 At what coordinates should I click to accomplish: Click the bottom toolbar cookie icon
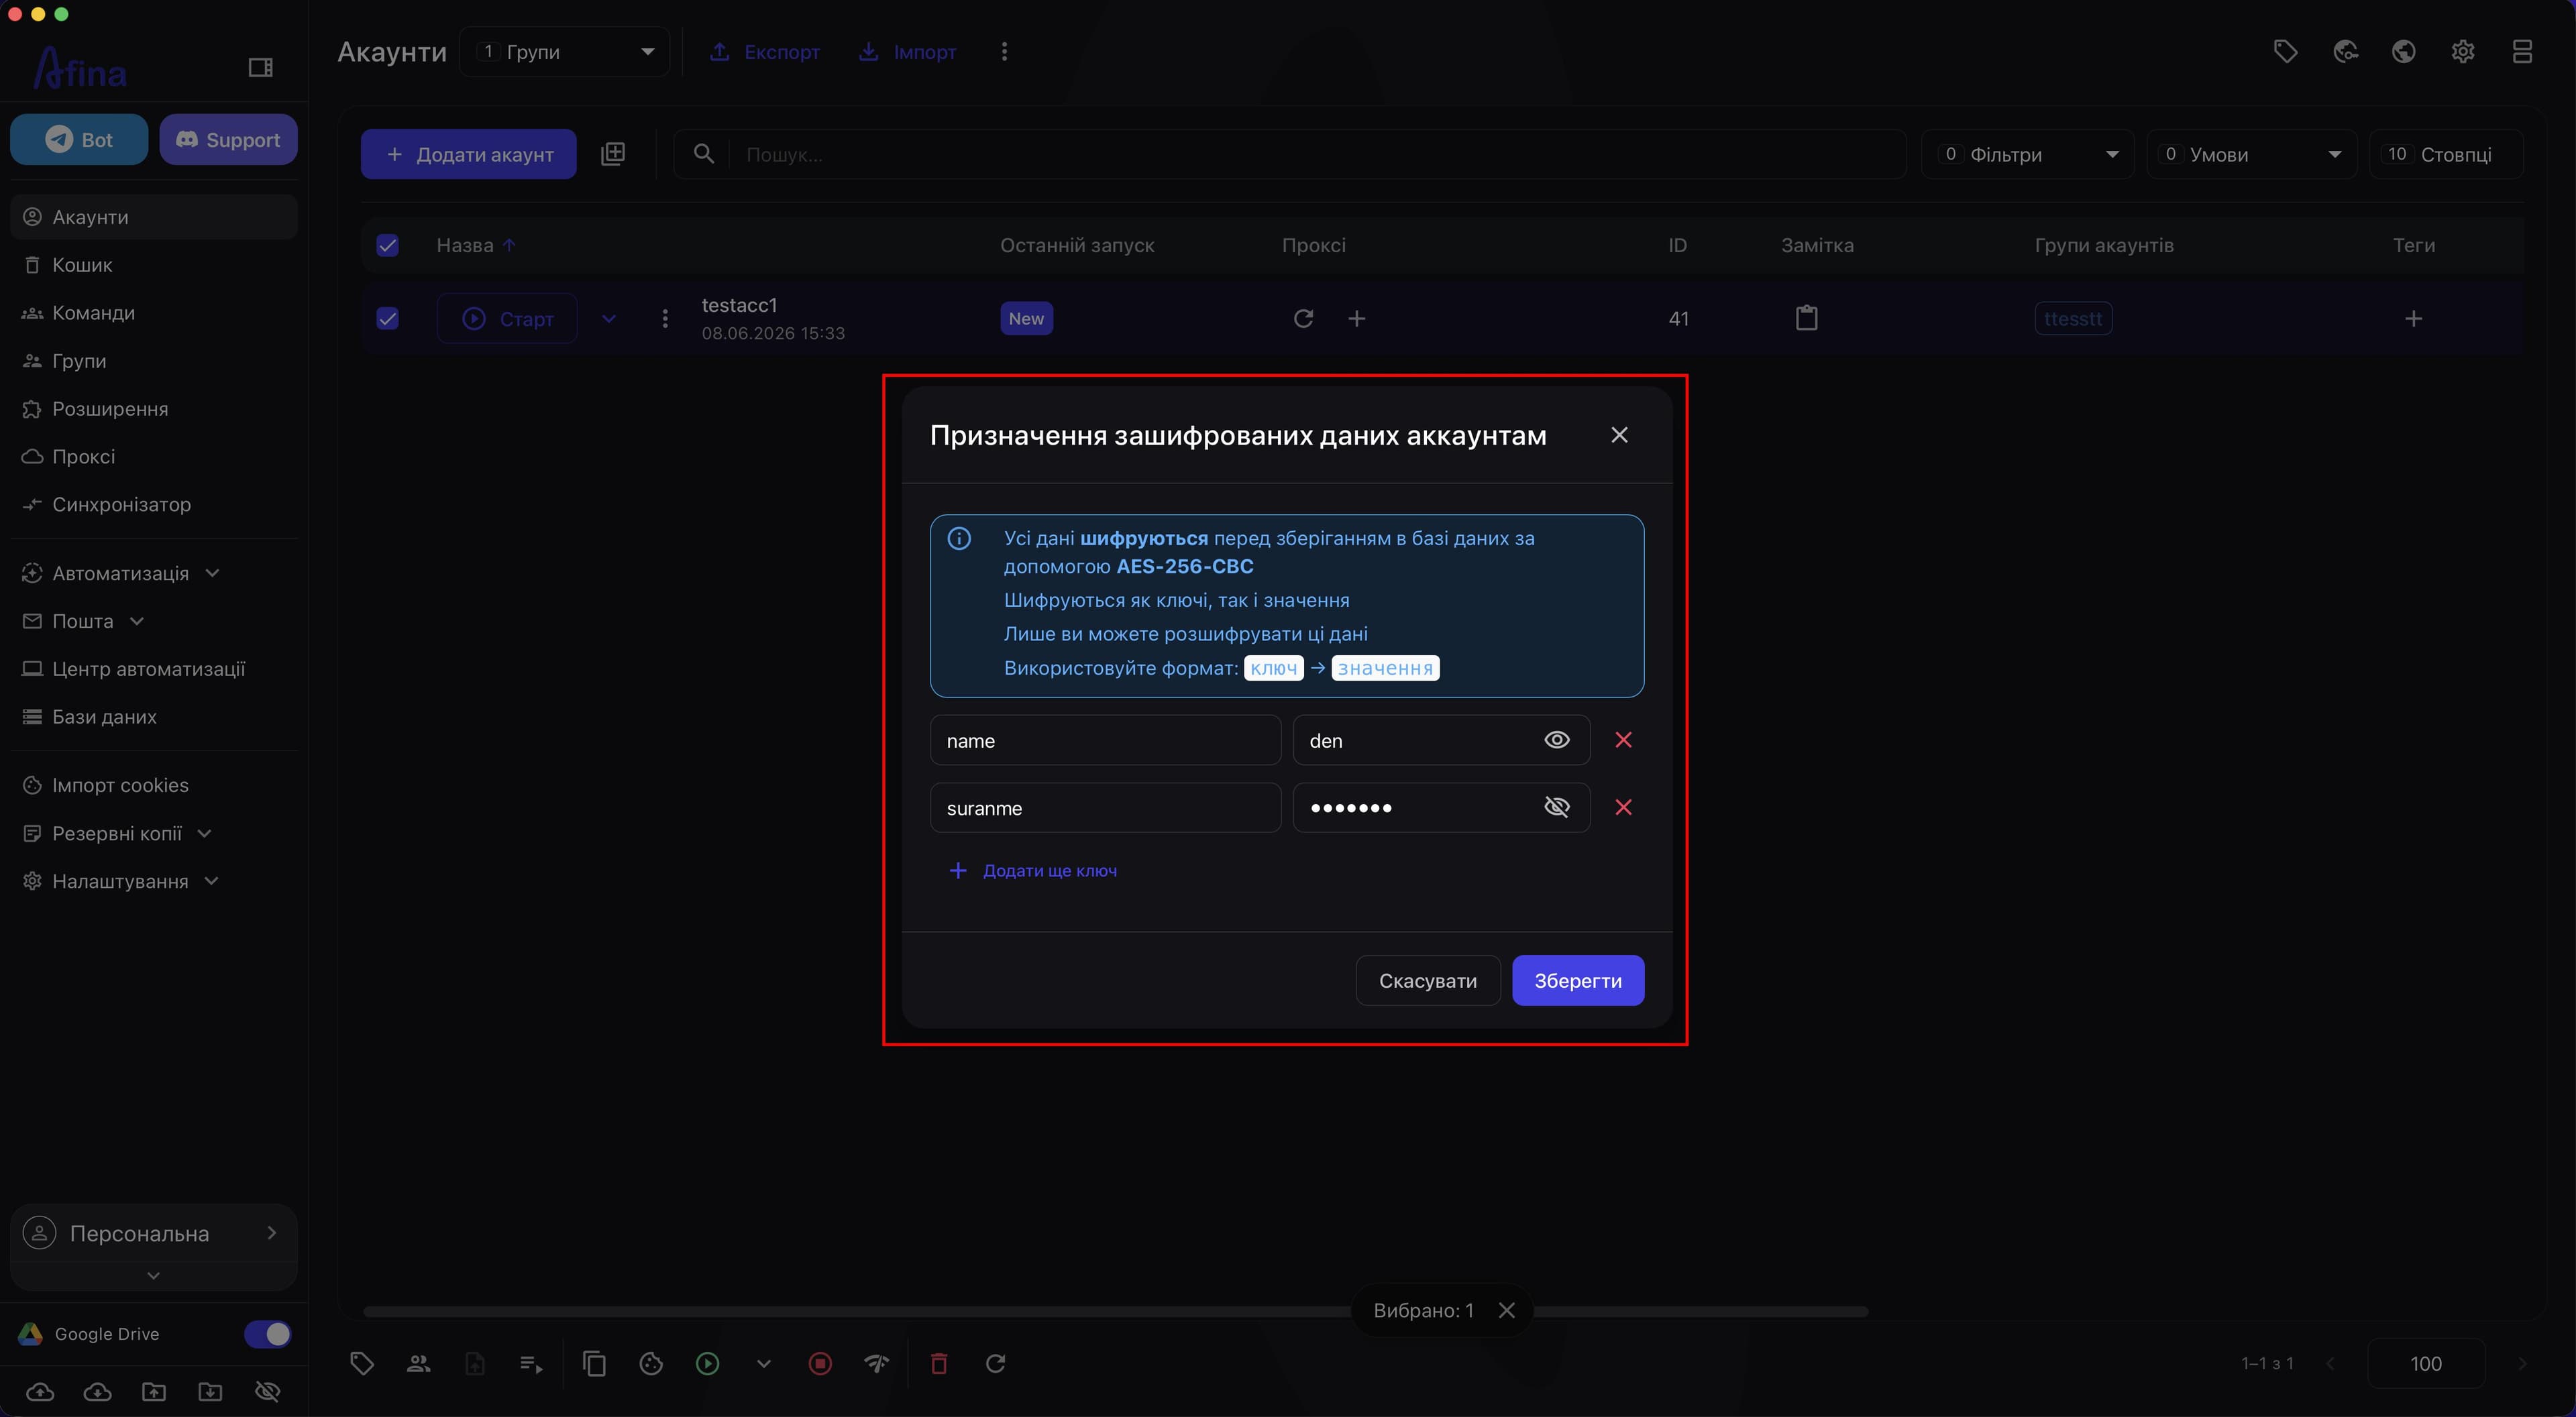click(x=651, y=1363)
